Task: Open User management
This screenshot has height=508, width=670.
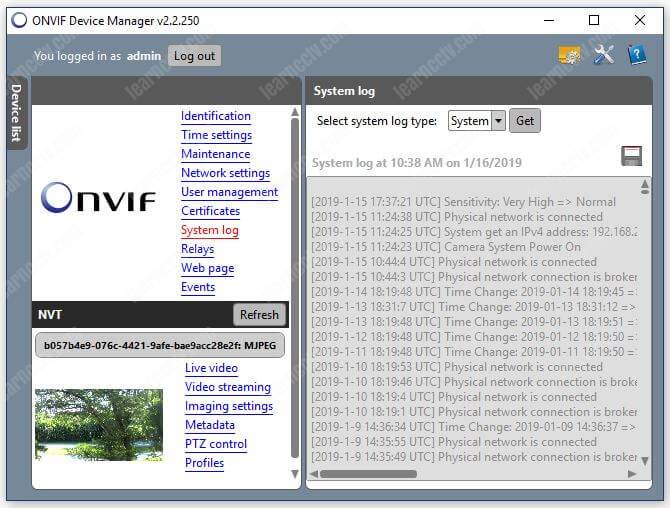Action: click(229, 192)
